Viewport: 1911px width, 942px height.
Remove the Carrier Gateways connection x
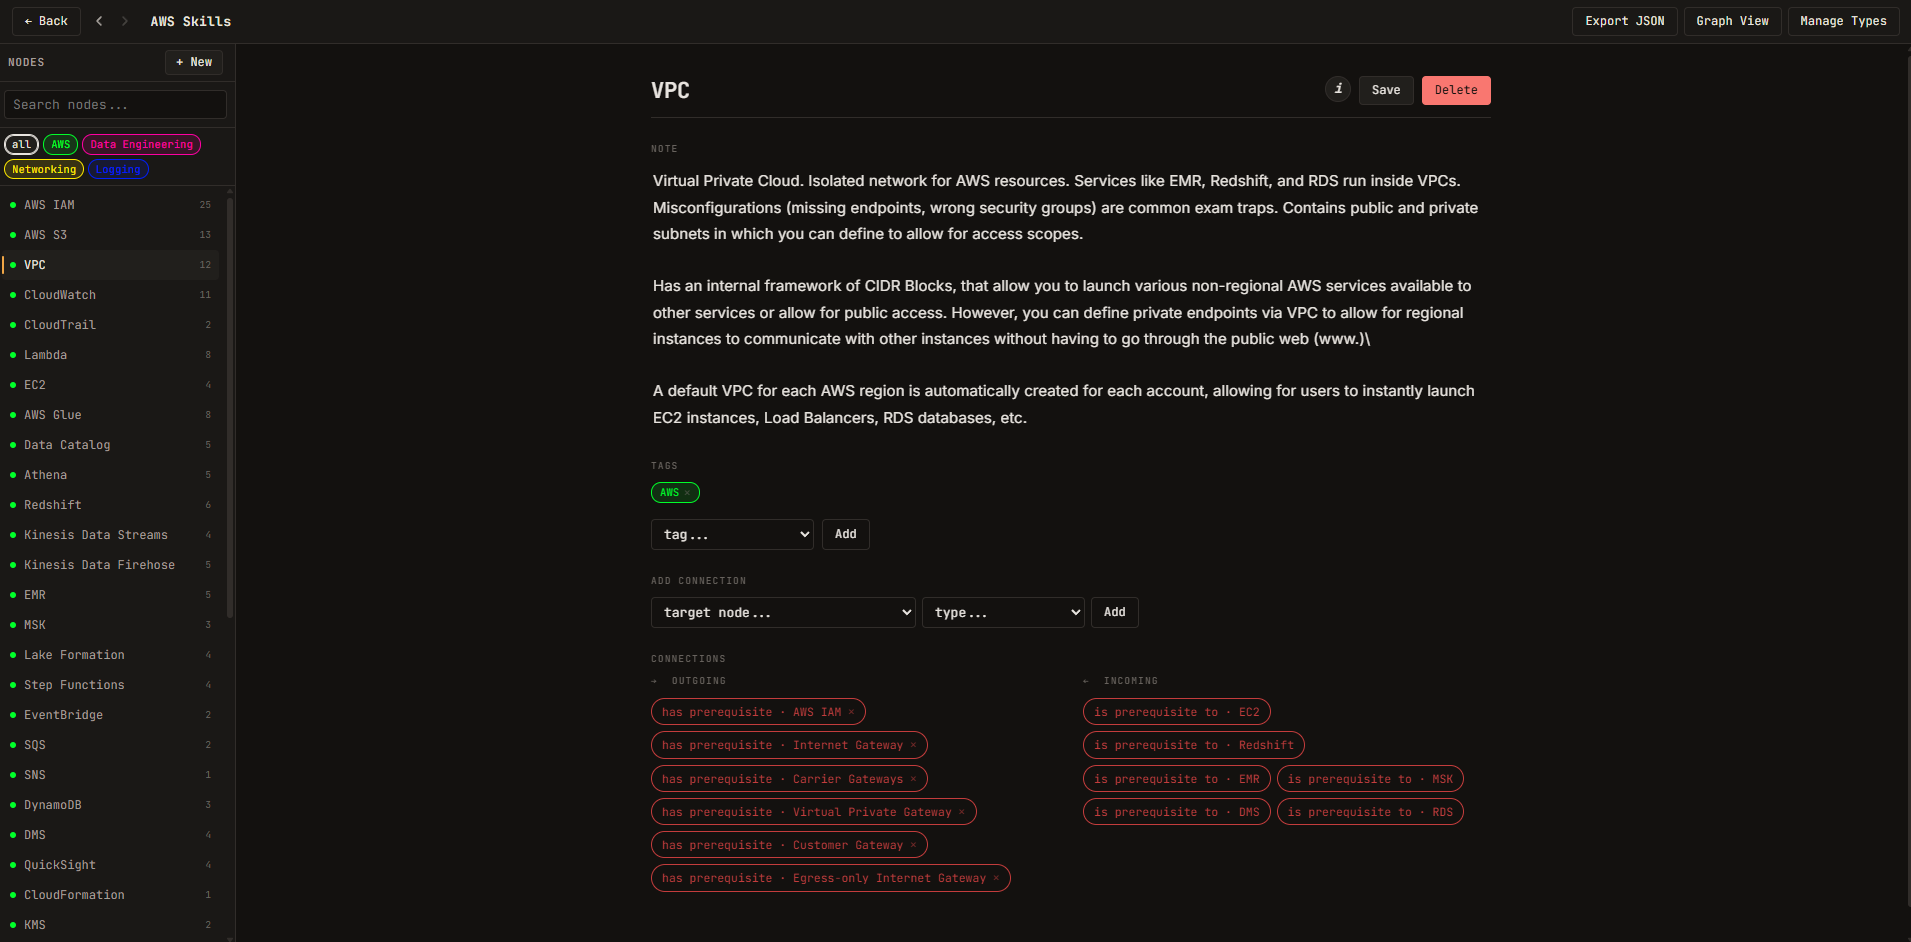pos(913,779)
